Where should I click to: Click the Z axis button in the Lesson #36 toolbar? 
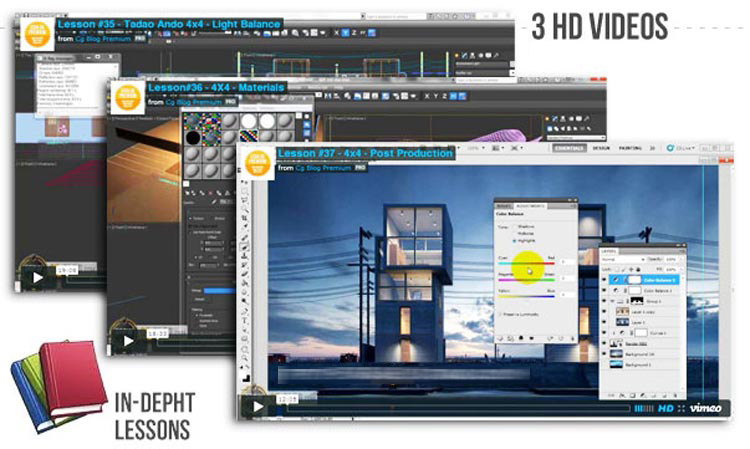444,96
